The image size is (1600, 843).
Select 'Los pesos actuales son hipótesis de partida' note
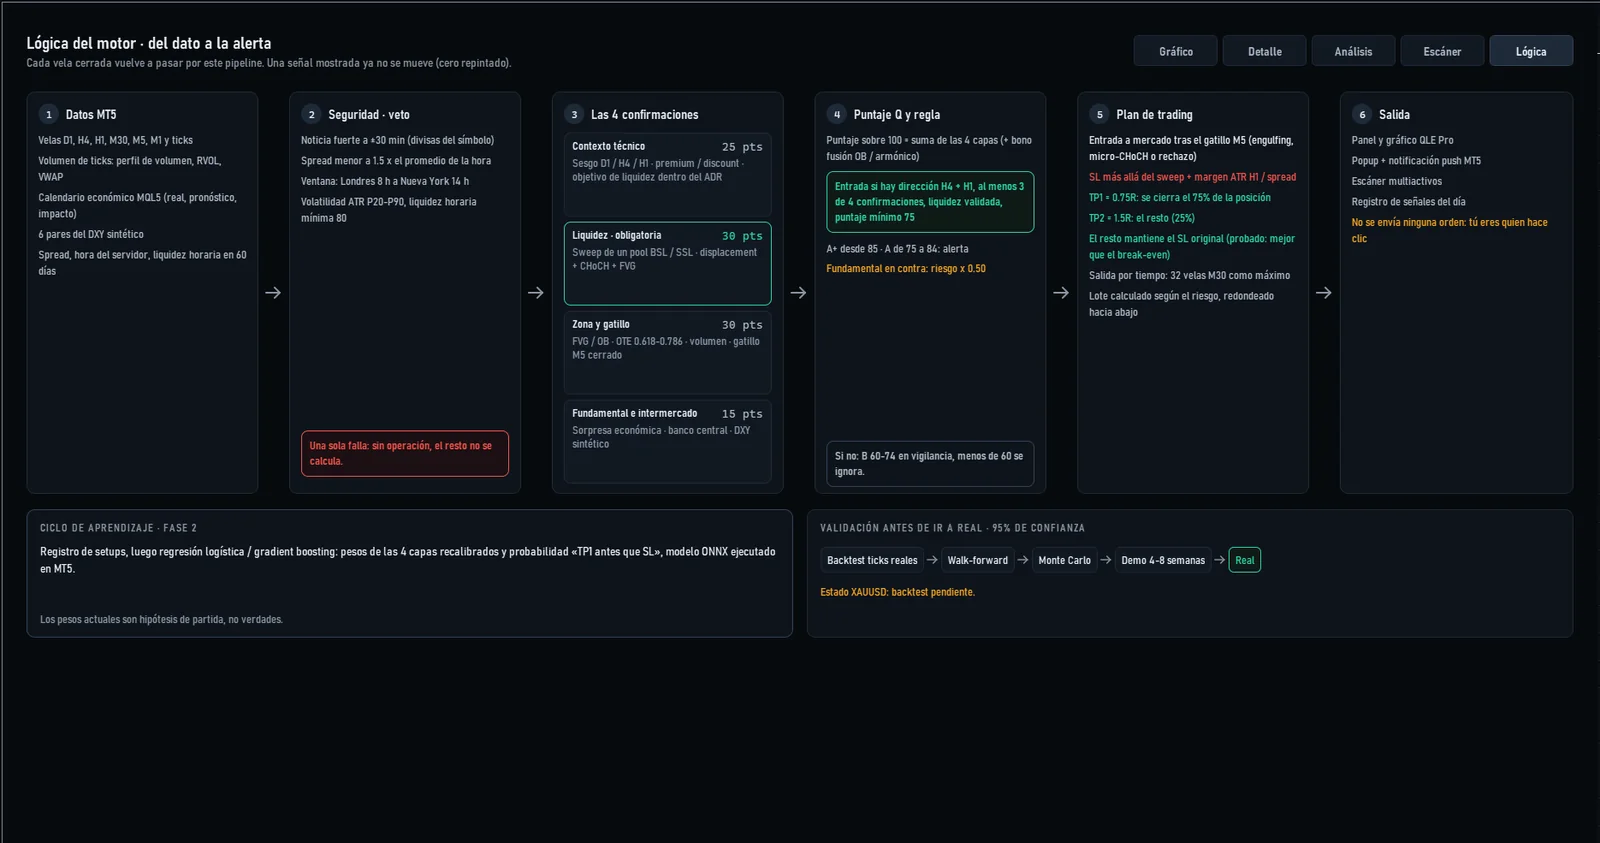(161, 620)
